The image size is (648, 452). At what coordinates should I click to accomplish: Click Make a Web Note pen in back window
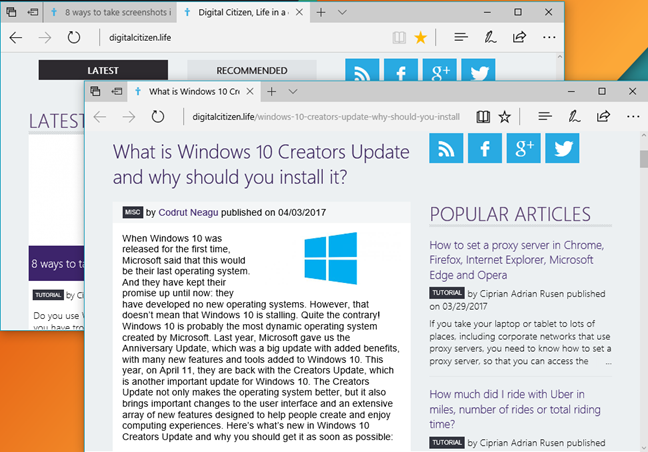click(x=490, y=38)
